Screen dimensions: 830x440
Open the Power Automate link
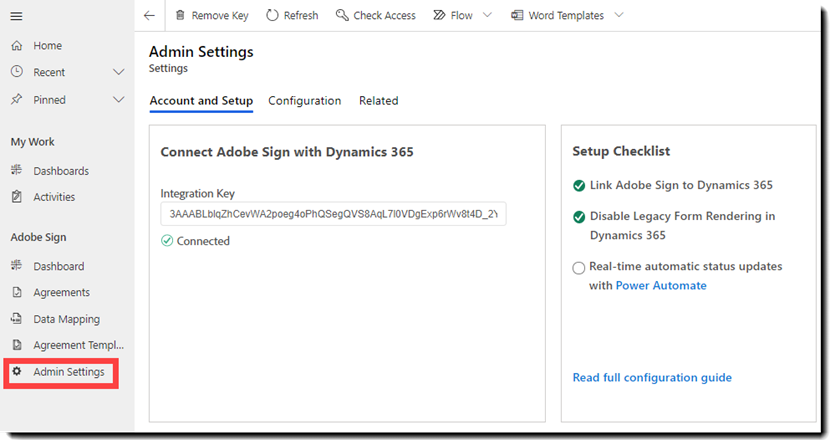pyautogui.click(x=661, y=286)
